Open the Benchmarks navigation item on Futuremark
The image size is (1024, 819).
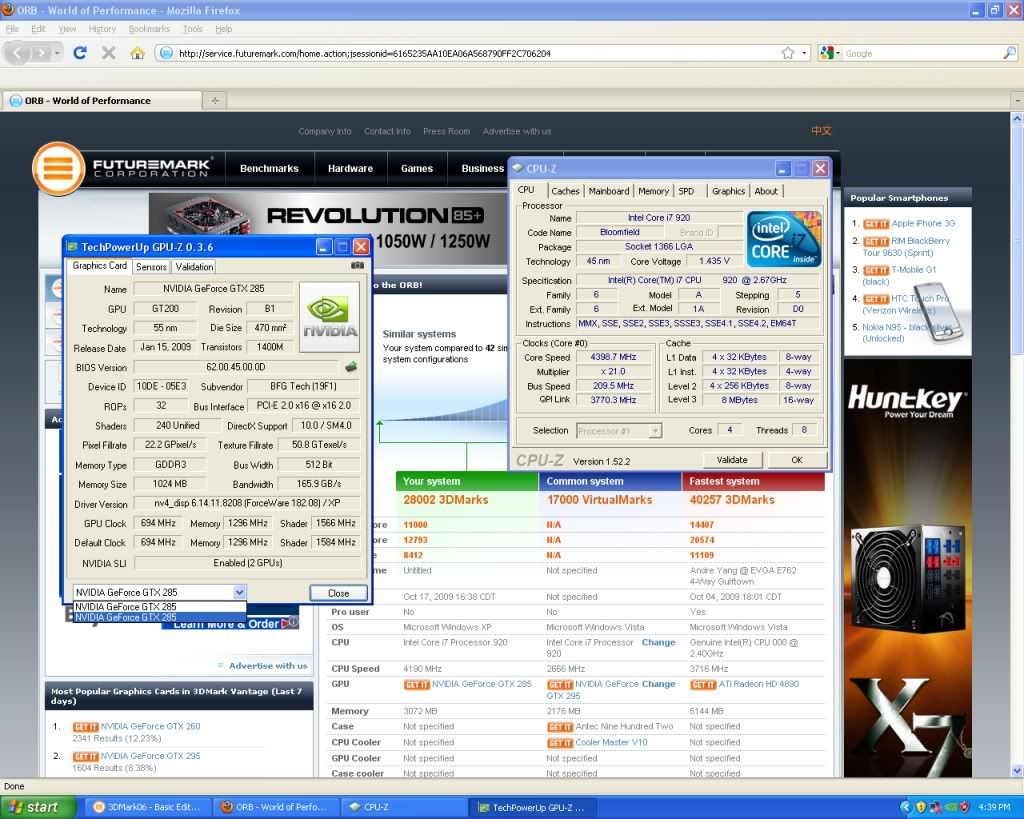(269, 169)
